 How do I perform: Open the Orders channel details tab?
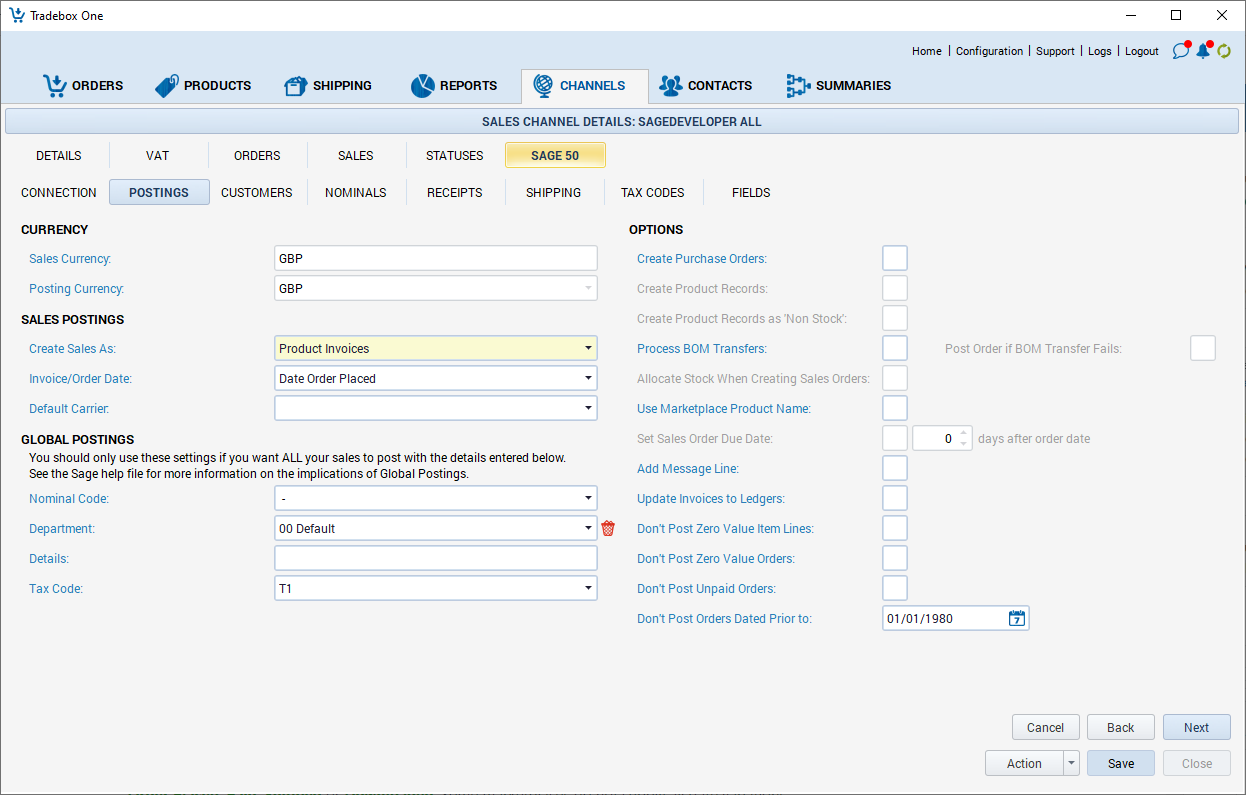point(257,155)
